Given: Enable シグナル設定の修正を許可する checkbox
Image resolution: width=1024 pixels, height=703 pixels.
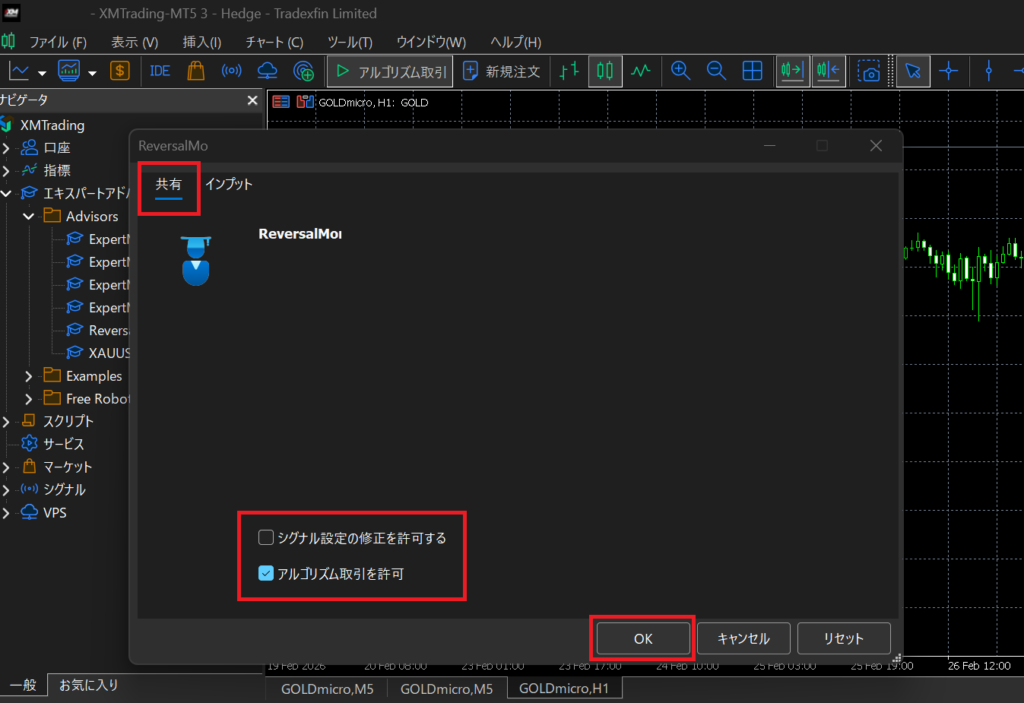Looking at the screenshot, I should 266,538.
